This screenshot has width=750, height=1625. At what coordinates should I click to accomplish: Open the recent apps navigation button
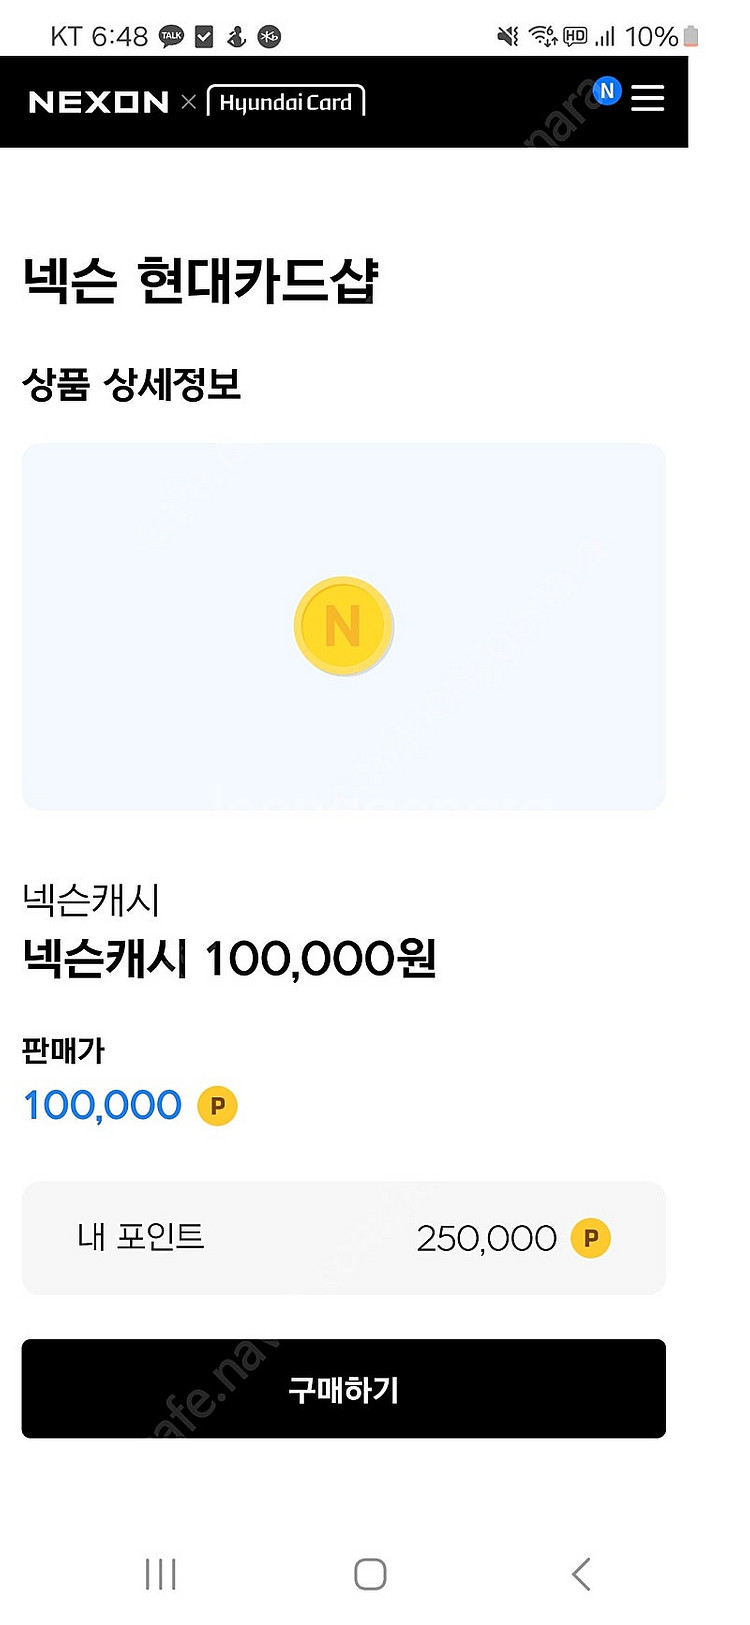pos(161,1574)
